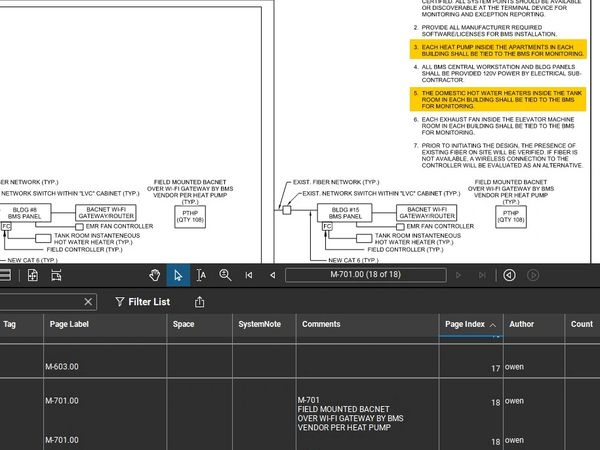Select the Pan hand tool
The image size is (600, 450).
[155, 275]
